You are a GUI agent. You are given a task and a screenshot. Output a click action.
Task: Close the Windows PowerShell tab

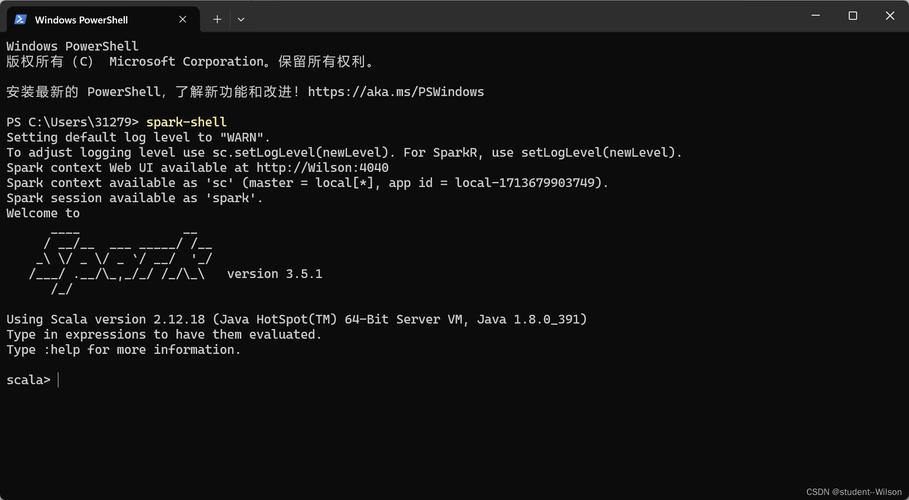pyautogui.click(x=183, y=19)
